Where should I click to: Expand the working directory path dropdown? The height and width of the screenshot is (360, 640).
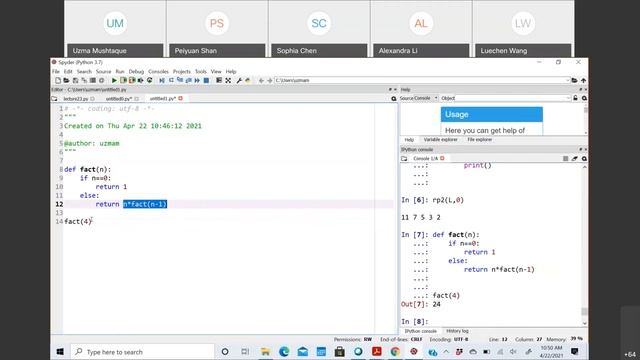pos(568,80)
